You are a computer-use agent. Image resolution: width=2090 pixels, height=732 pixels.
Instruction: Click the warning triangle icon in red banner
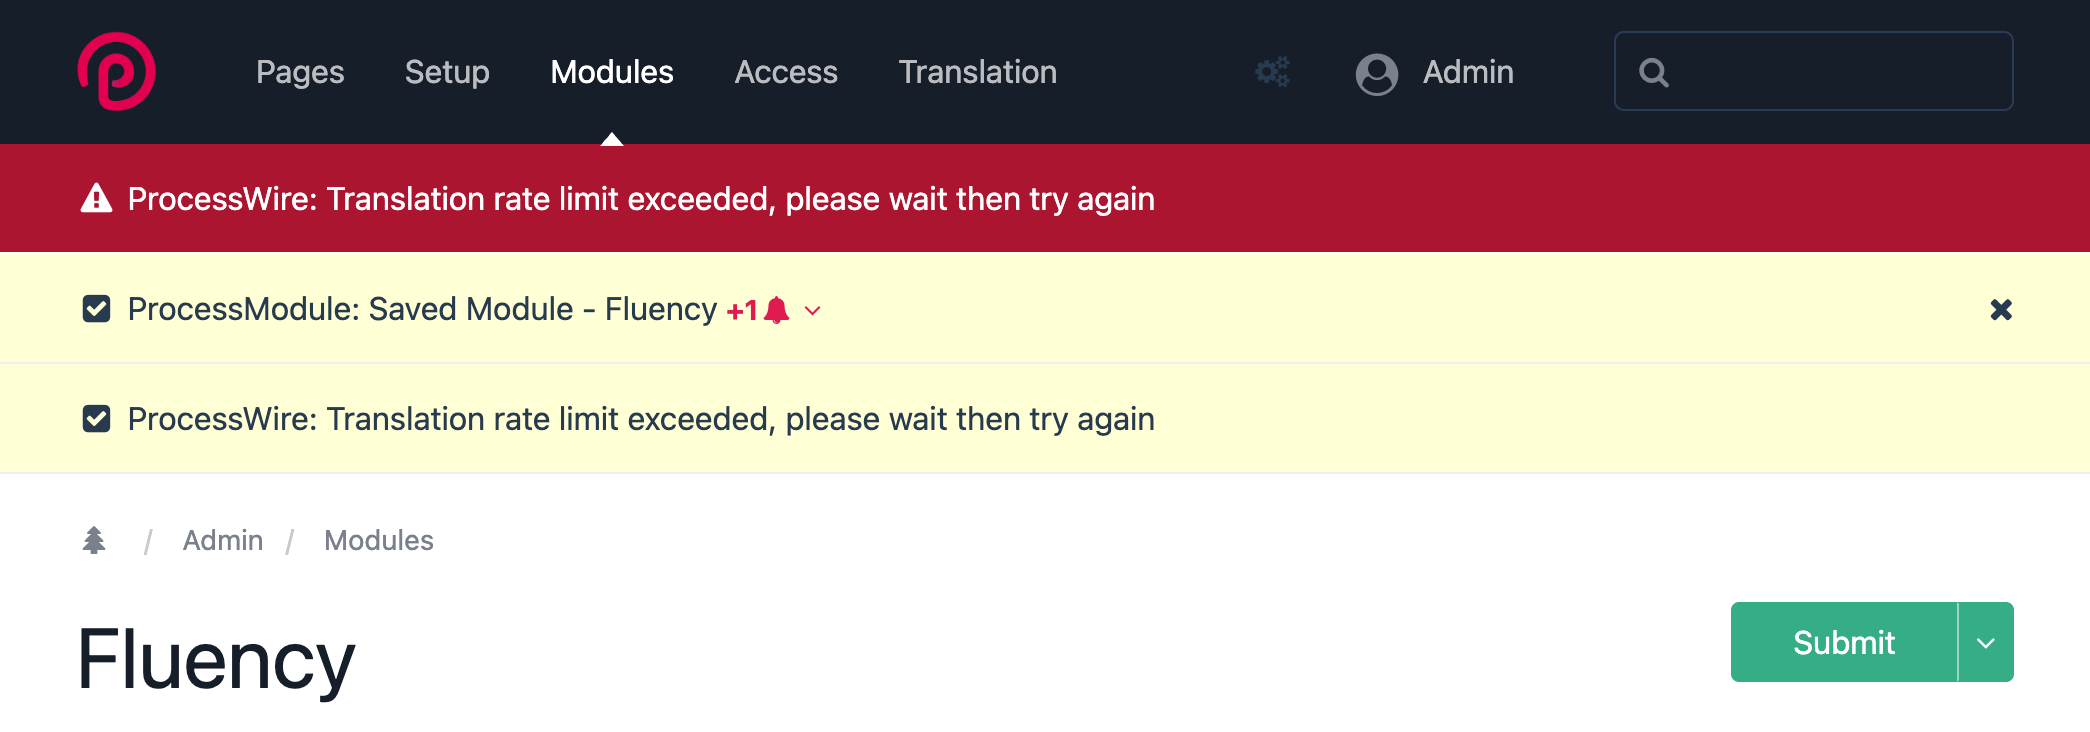point(96,198)
